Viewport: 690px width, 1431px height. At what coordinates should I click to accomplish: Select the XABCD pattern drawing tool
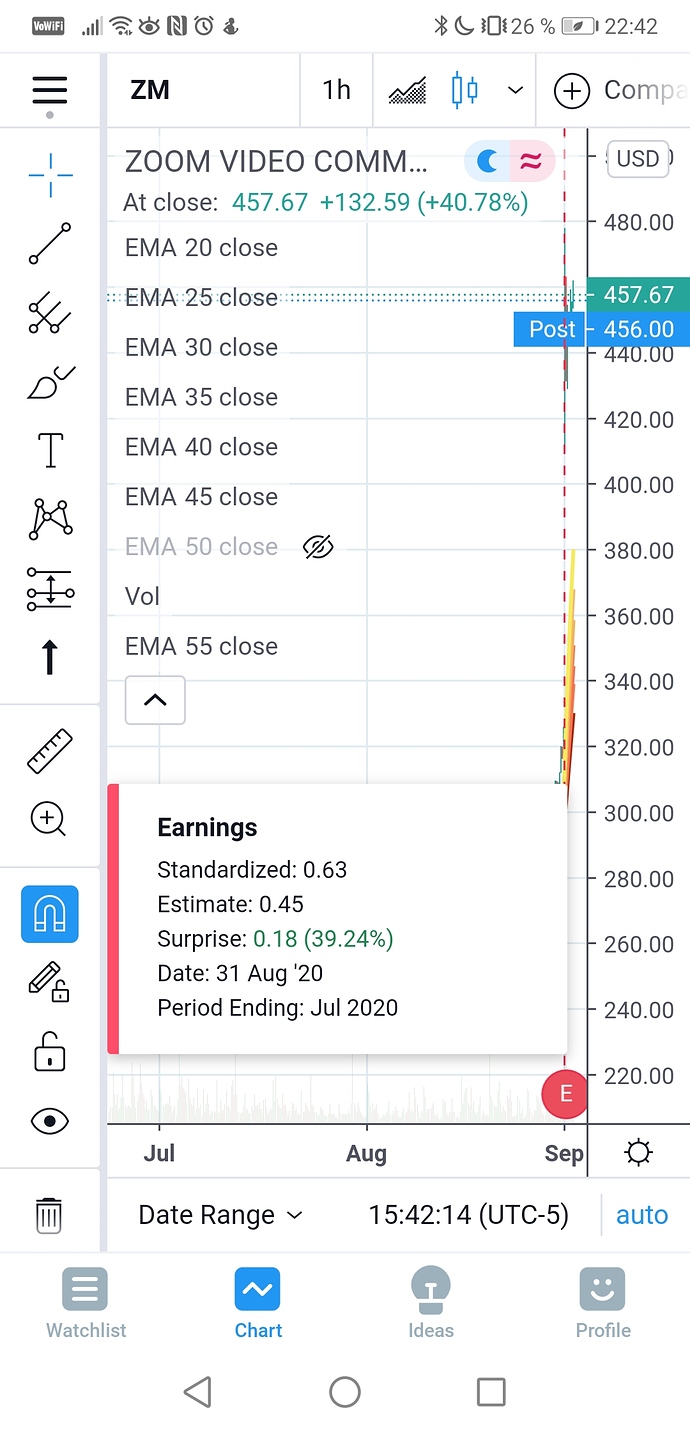pyautogui.click(x=49, y=518)
